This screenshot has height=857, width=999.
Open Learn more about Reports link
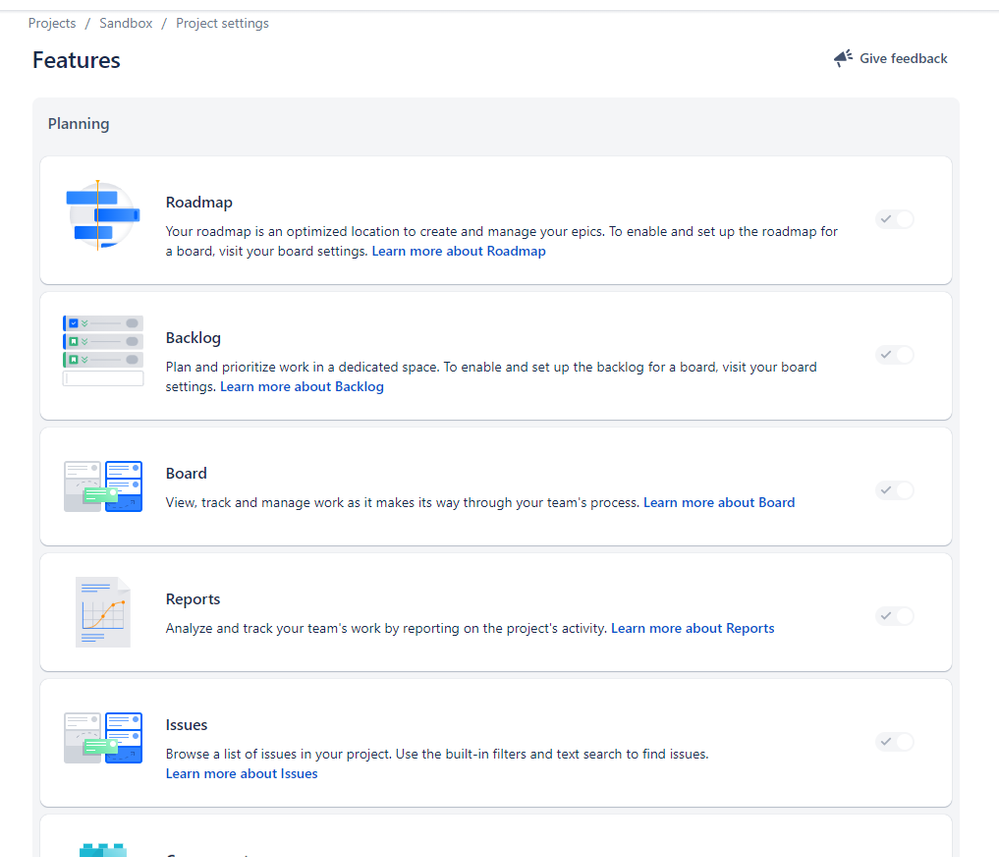pos(693,628)
